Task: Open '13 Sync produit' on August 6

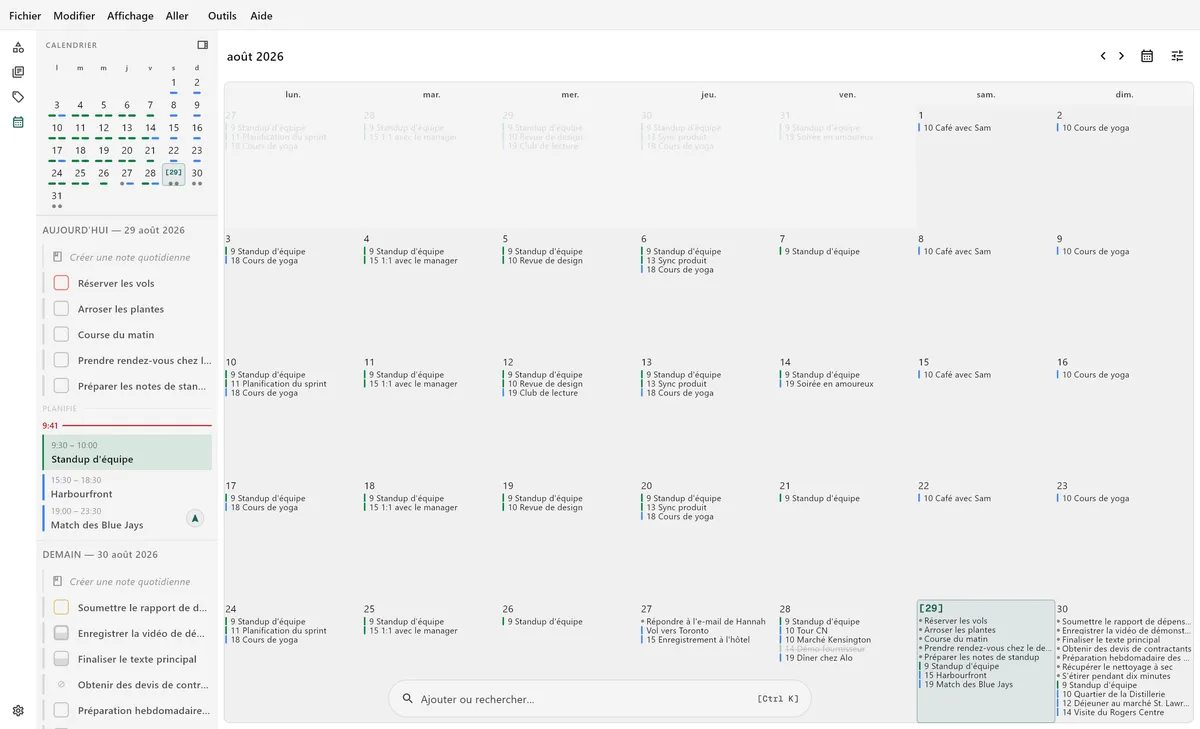Action: tap(676, 261)
